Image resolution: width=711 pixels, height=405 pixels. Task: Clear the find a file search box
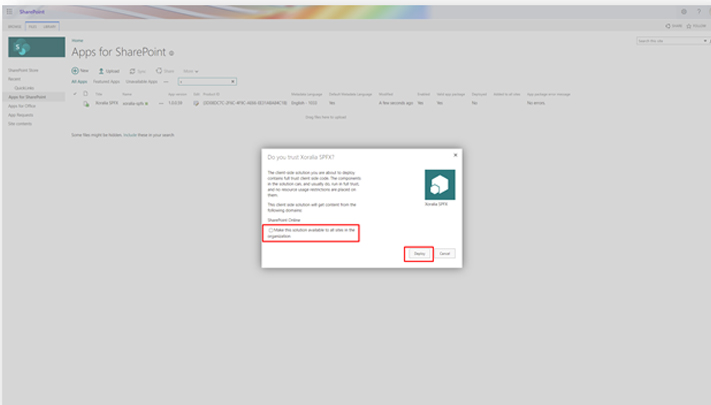pyautogui.click(x=233, y=82)
